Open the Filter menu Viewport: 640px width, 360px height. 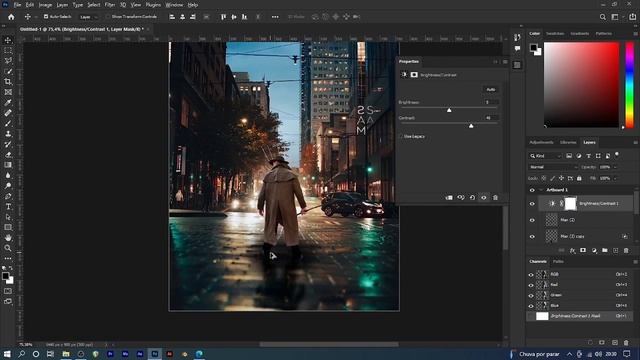click(110, 5)
